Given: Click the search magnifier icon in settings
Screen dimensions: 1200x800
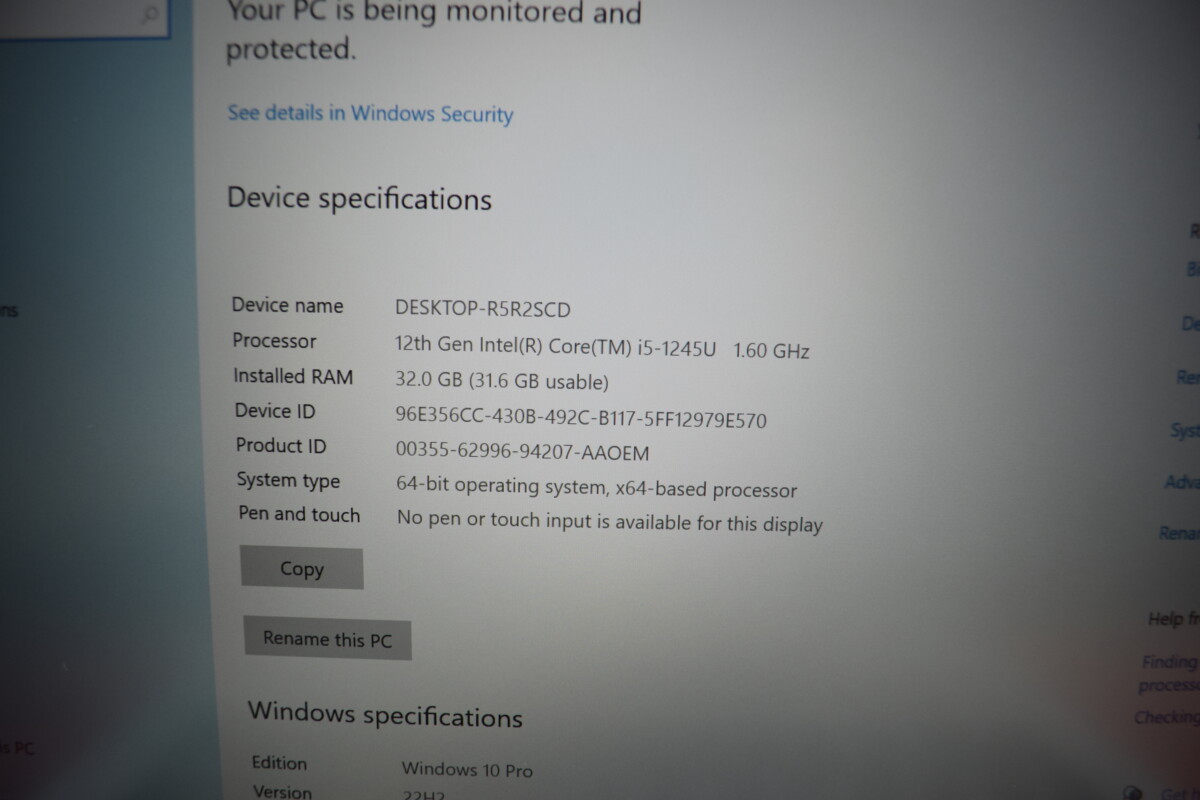Looking at the screenshot, I should 150,14.
